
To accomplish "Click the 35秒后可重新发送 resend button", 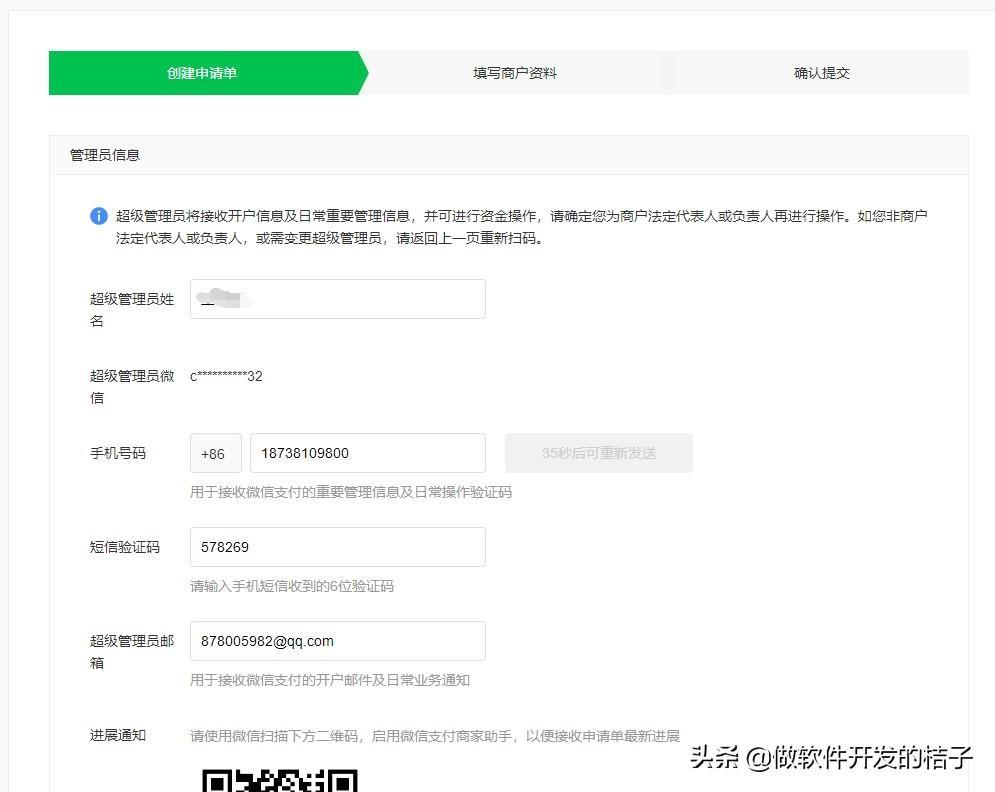I will [598, 453].
